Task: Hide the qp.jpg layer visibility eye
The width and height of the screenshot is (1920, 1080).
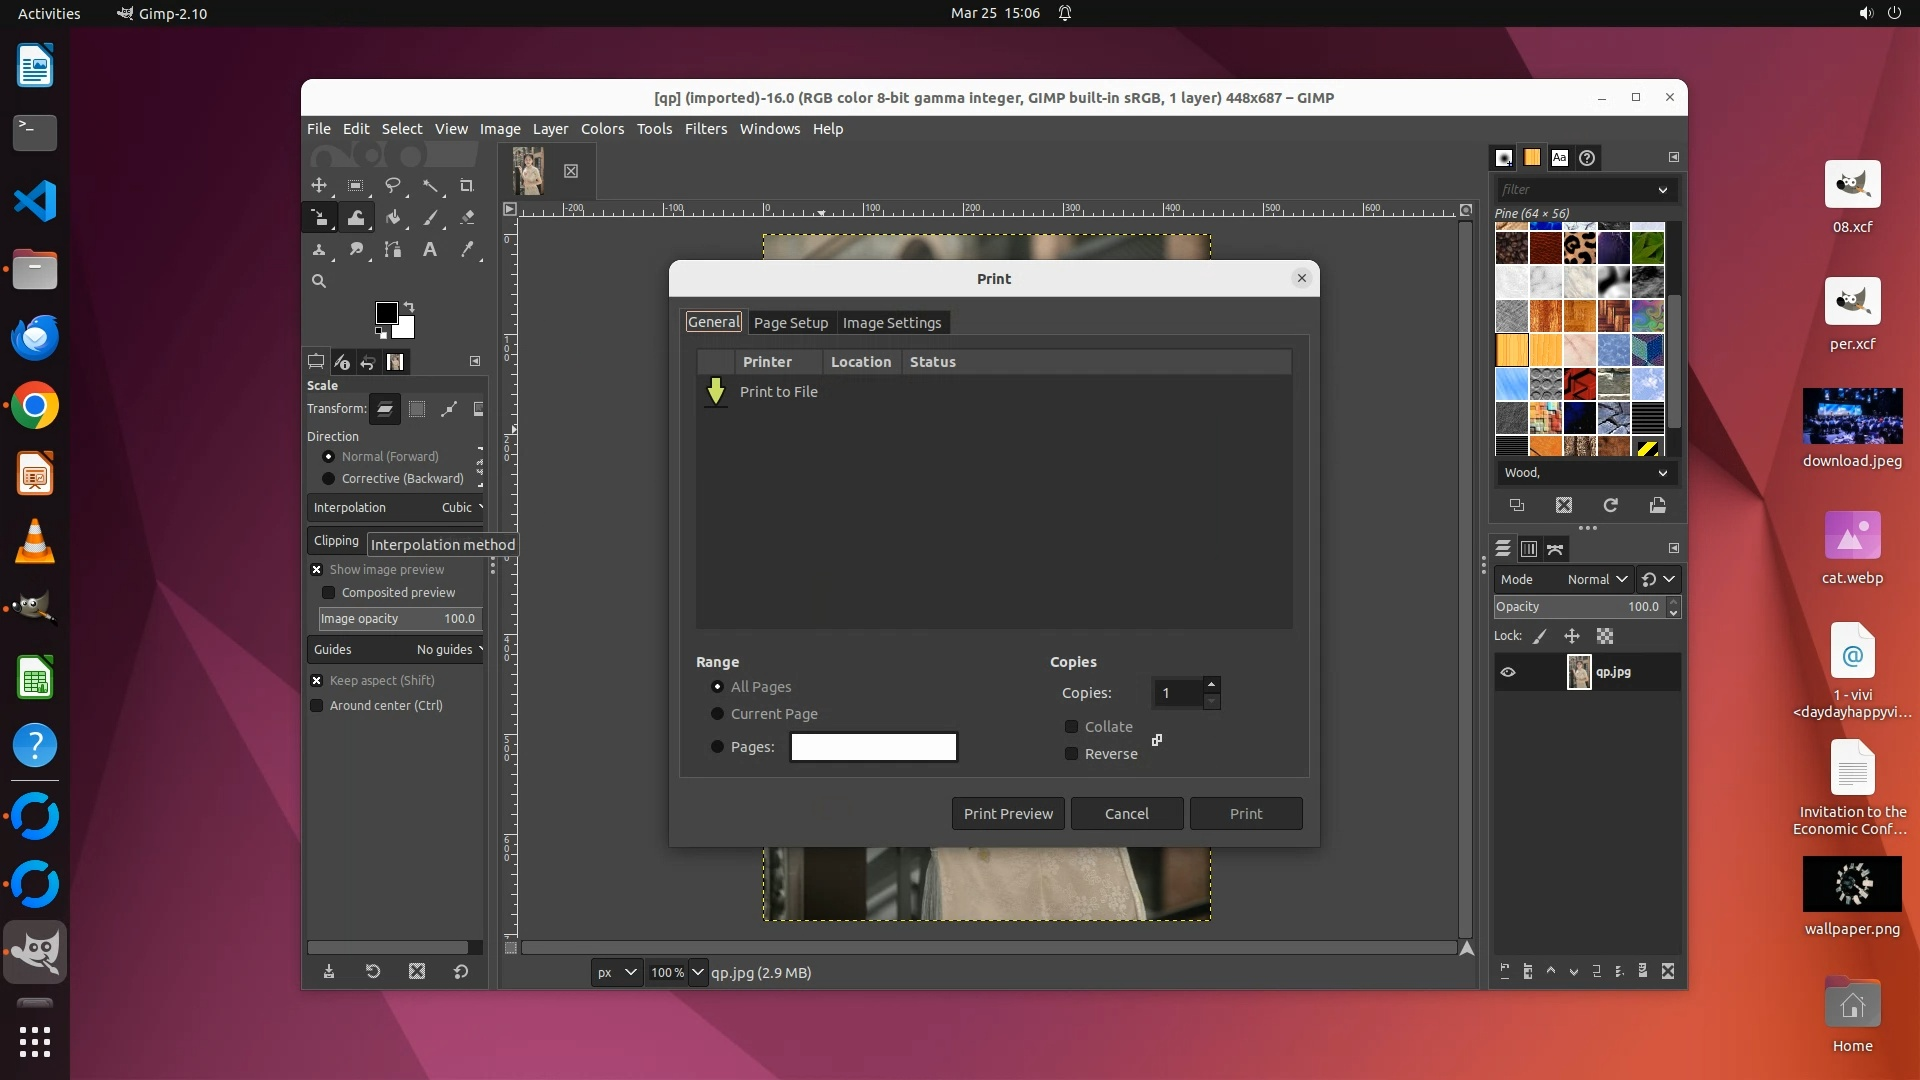Action: 1508,672
